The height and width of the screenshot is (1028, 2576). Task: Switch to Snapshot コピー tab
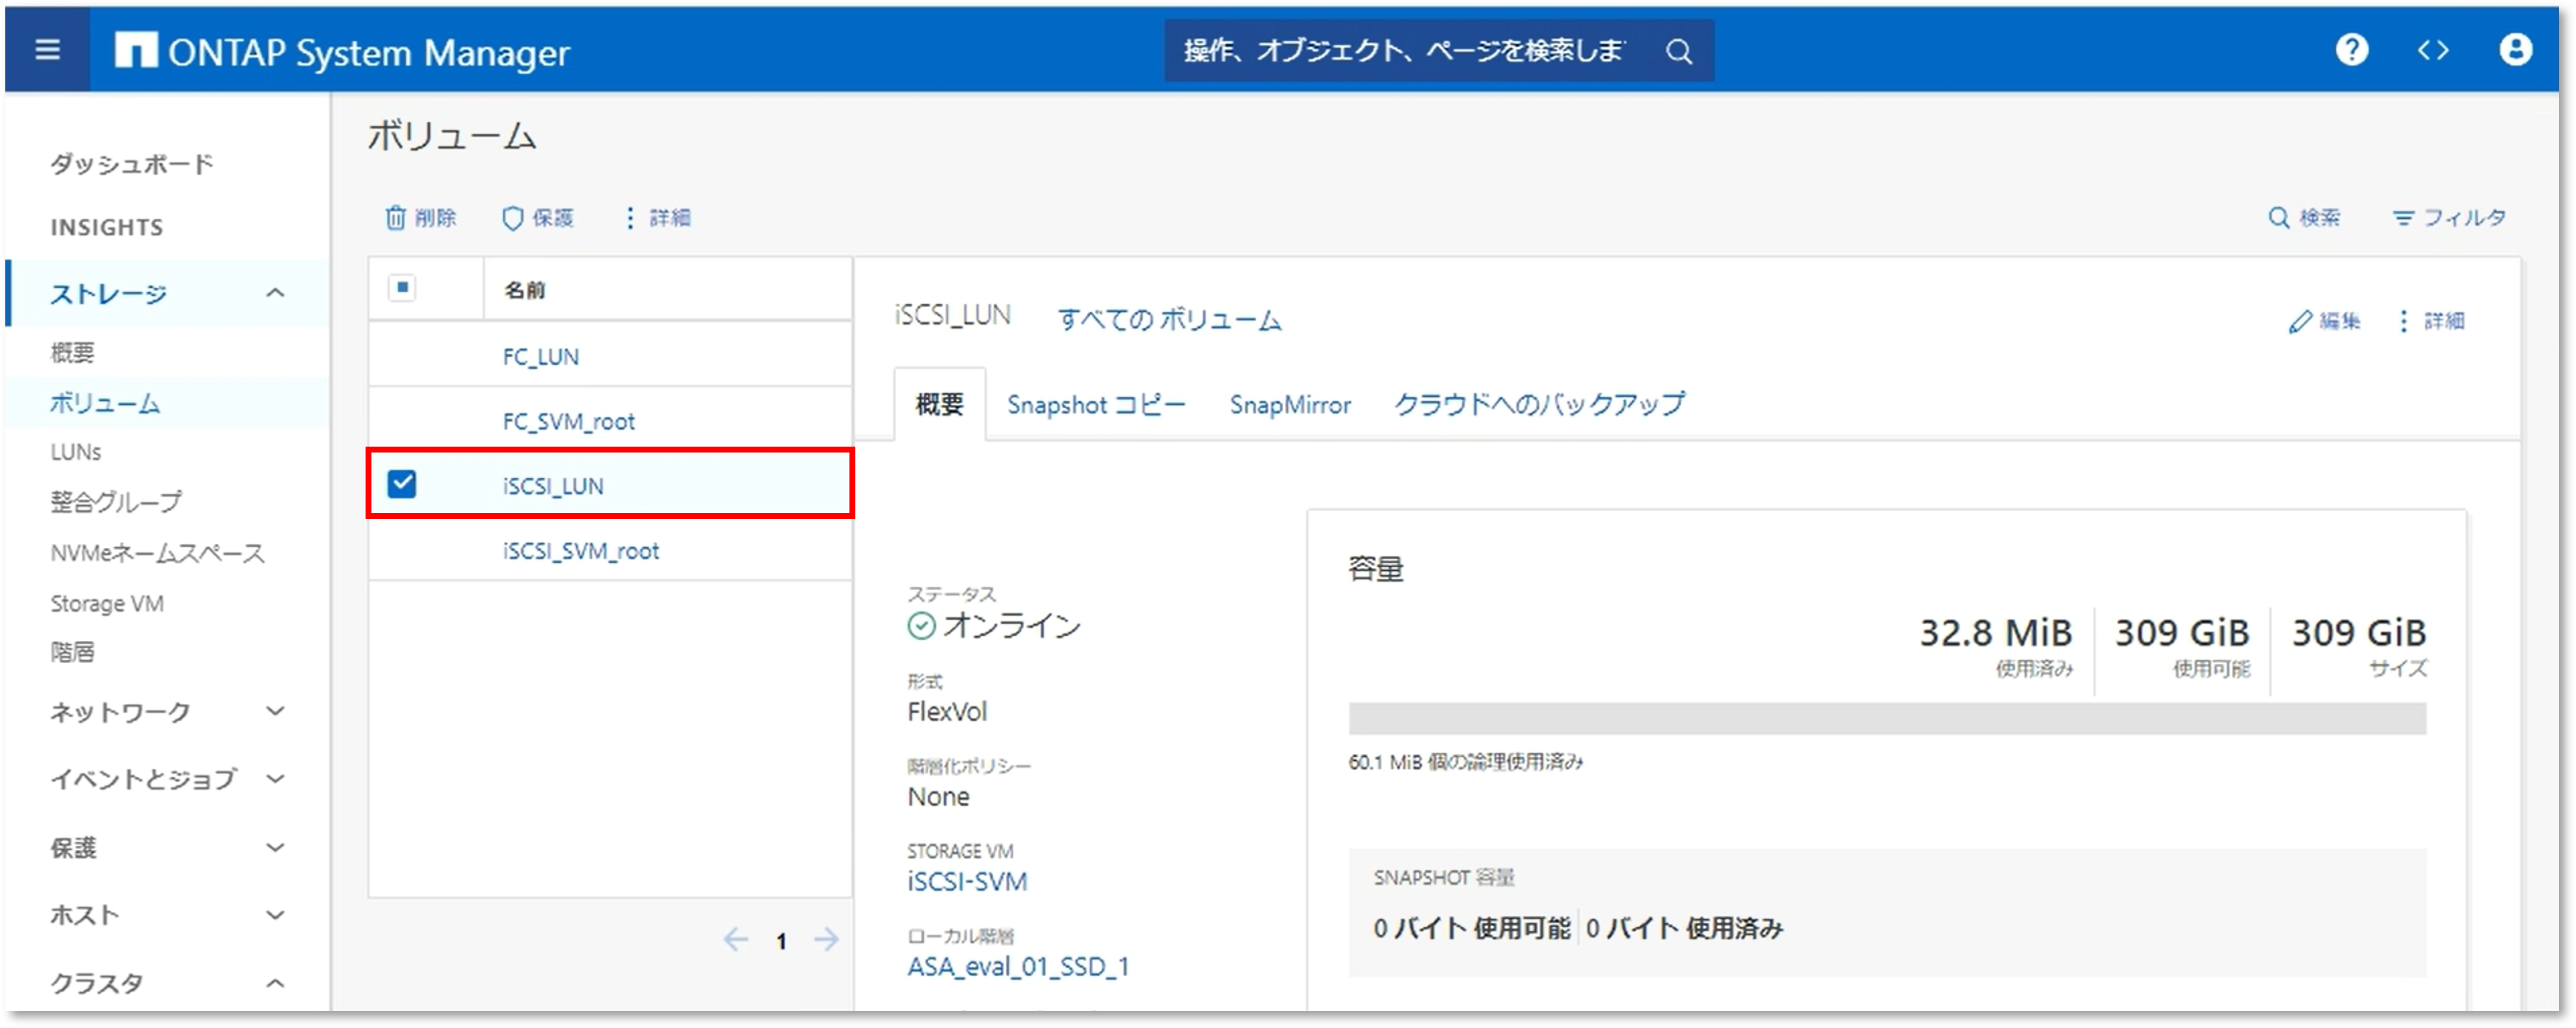coord(1096,405)
